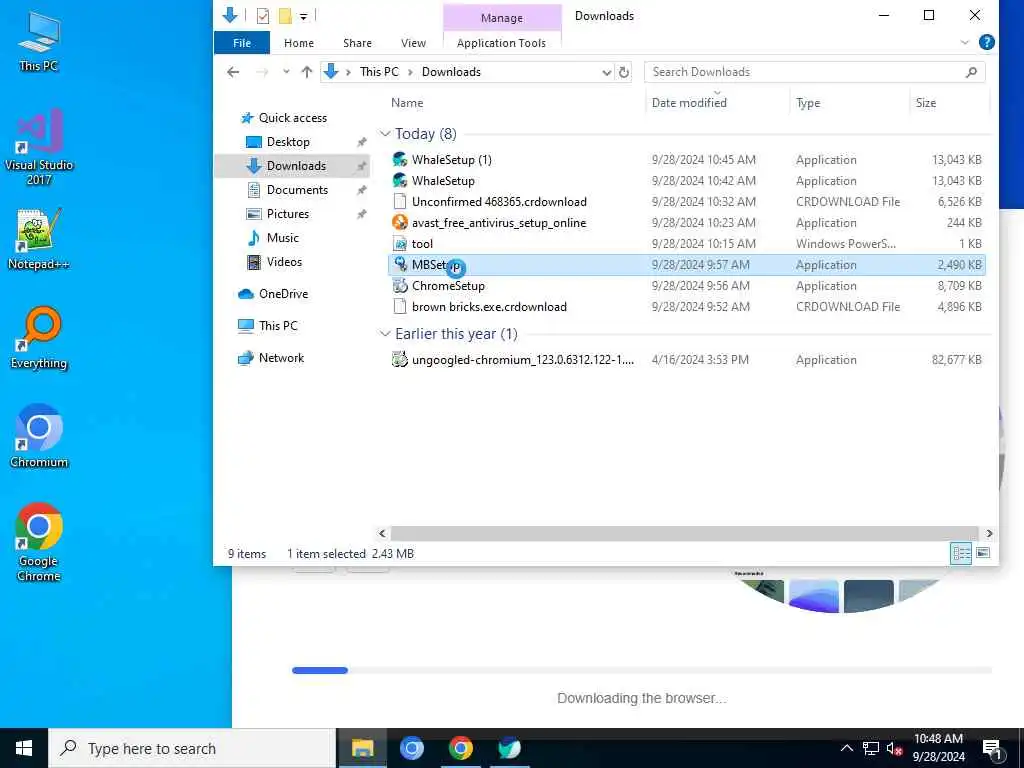This screenshot has width=1024, height=768.
Task: Open Desktop in navigation pane
Action: pos(288,142)
